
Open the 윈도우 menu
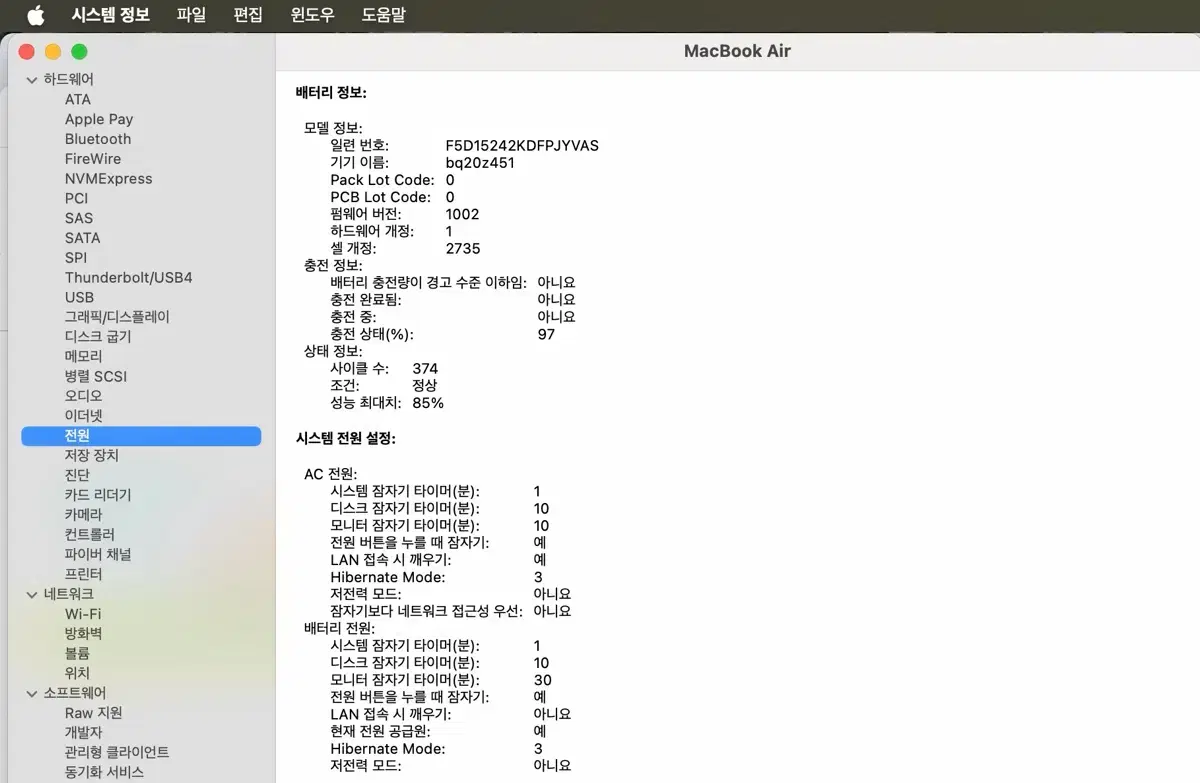click(312, 15)
